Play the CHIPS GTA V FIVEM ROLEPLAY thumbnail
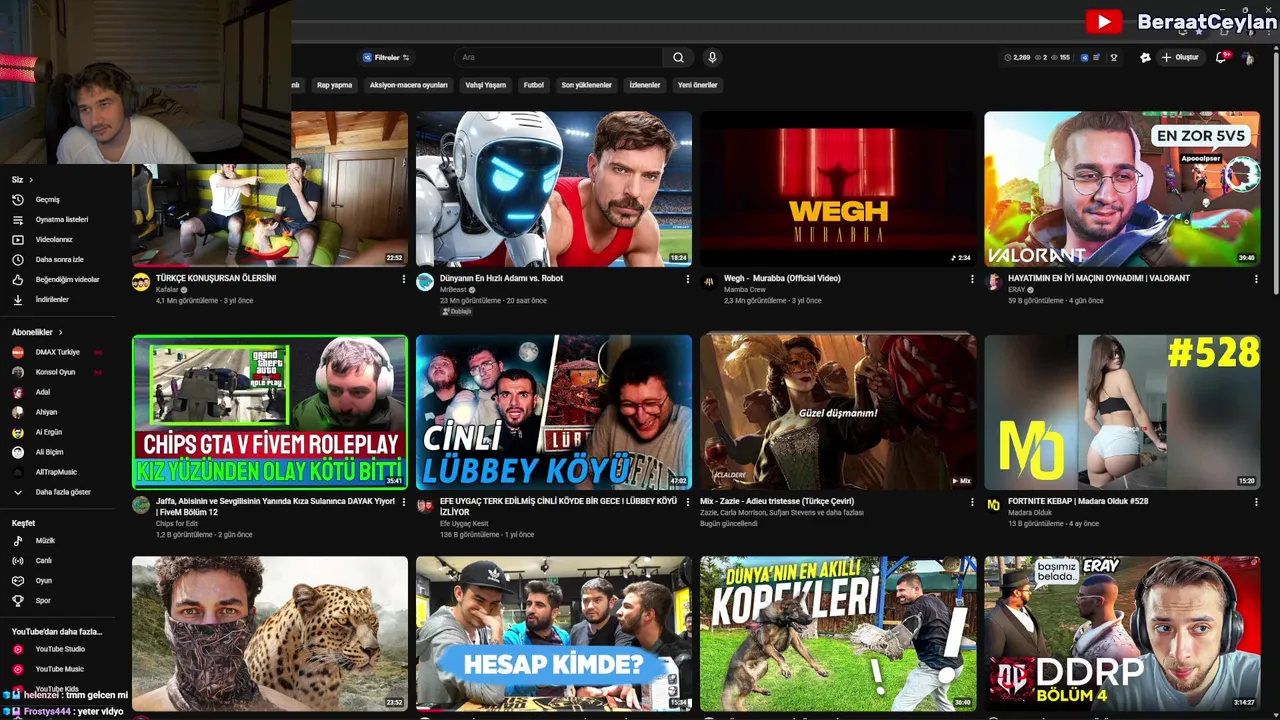Image resolution: width=1280 pixels, height=720 pixels. [x=270, y=412]
